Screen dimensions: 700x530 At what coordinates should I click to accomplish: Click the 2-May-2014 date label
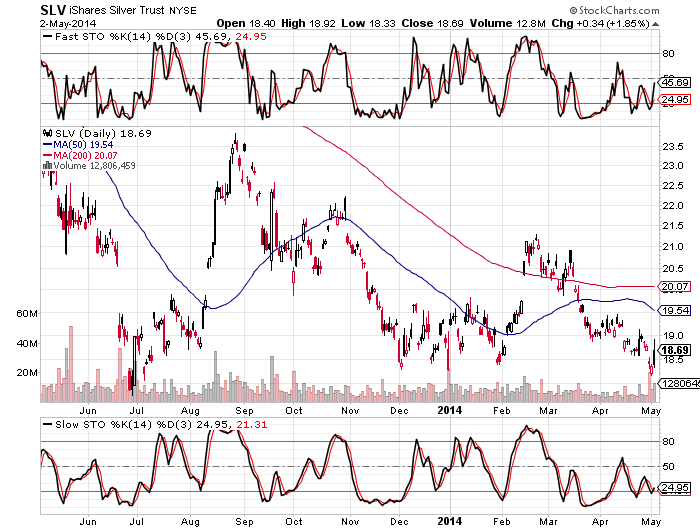tap(68, 24)
